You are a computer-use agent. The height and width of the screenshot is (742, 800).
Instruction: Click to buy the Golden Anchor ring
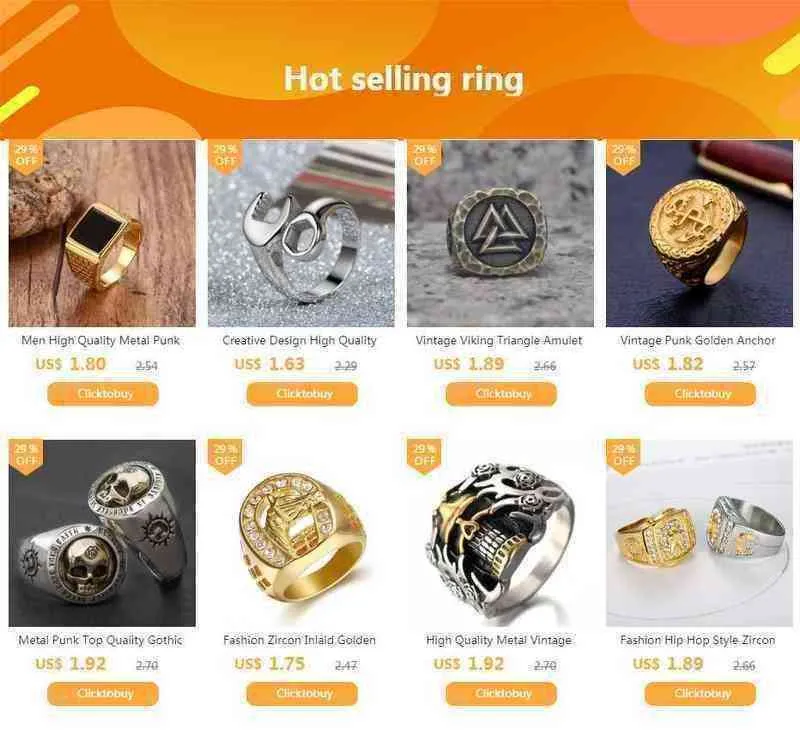point(700,394)
